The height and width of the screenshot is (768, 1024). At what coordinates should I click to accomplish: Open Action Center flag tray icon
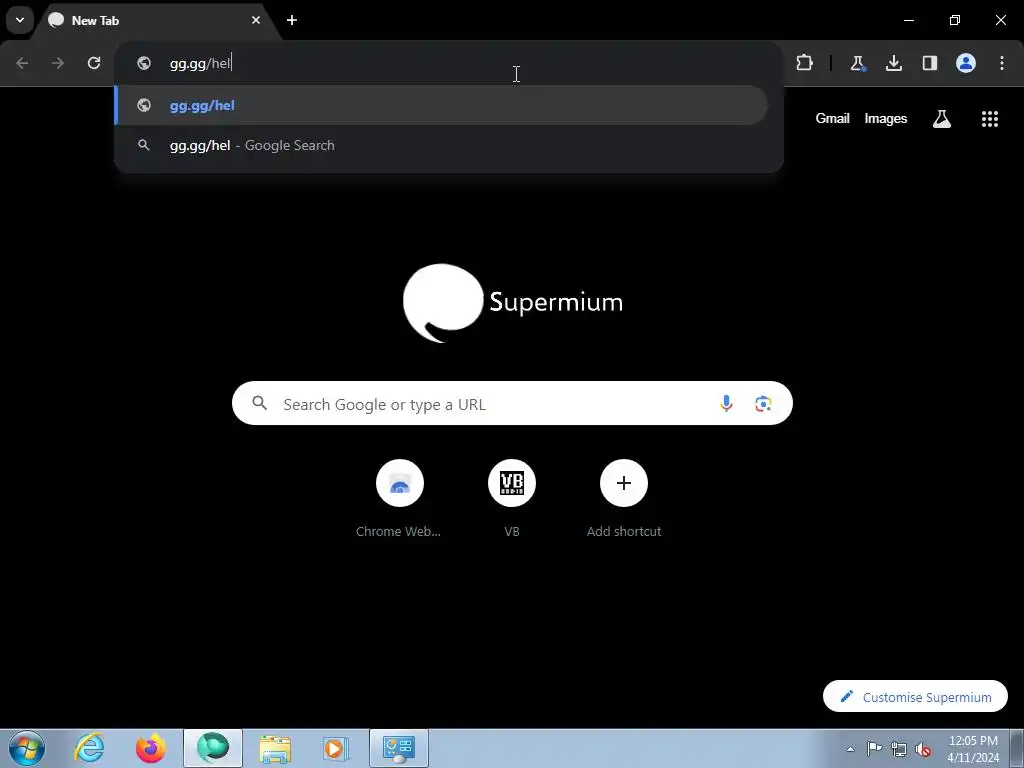click(874, 749)
